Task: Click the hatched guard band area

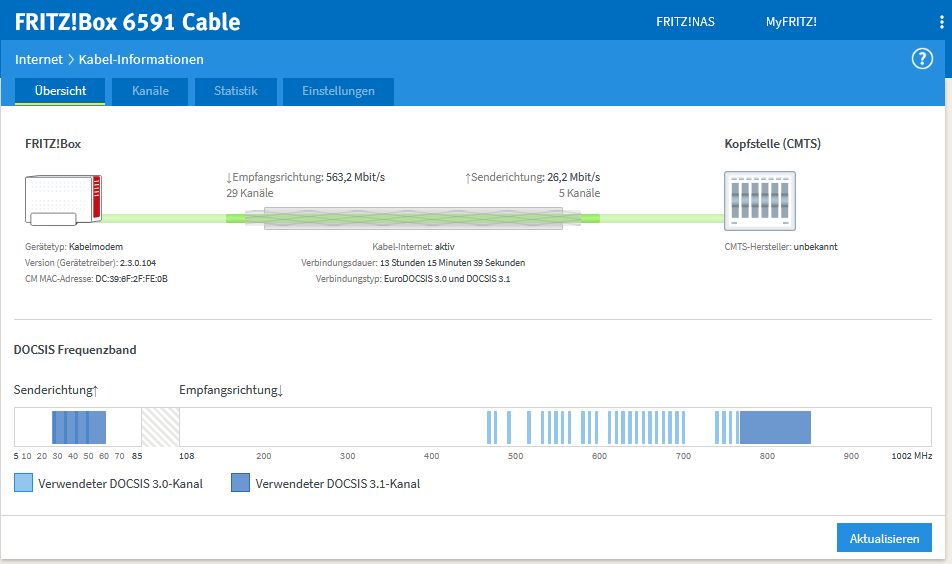Action: pos(160,427)
